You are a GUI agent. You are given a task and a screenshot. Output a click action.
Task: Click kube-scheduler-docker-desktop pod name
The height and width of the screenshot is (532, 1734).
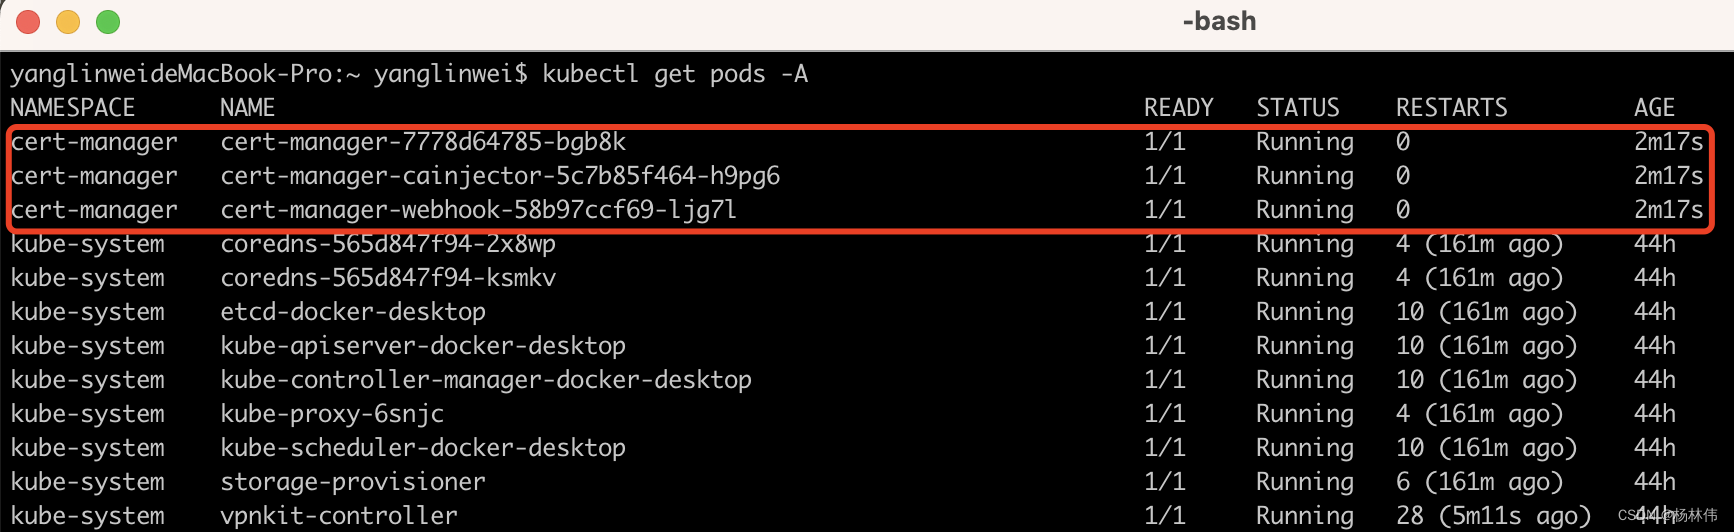(423, 448)
